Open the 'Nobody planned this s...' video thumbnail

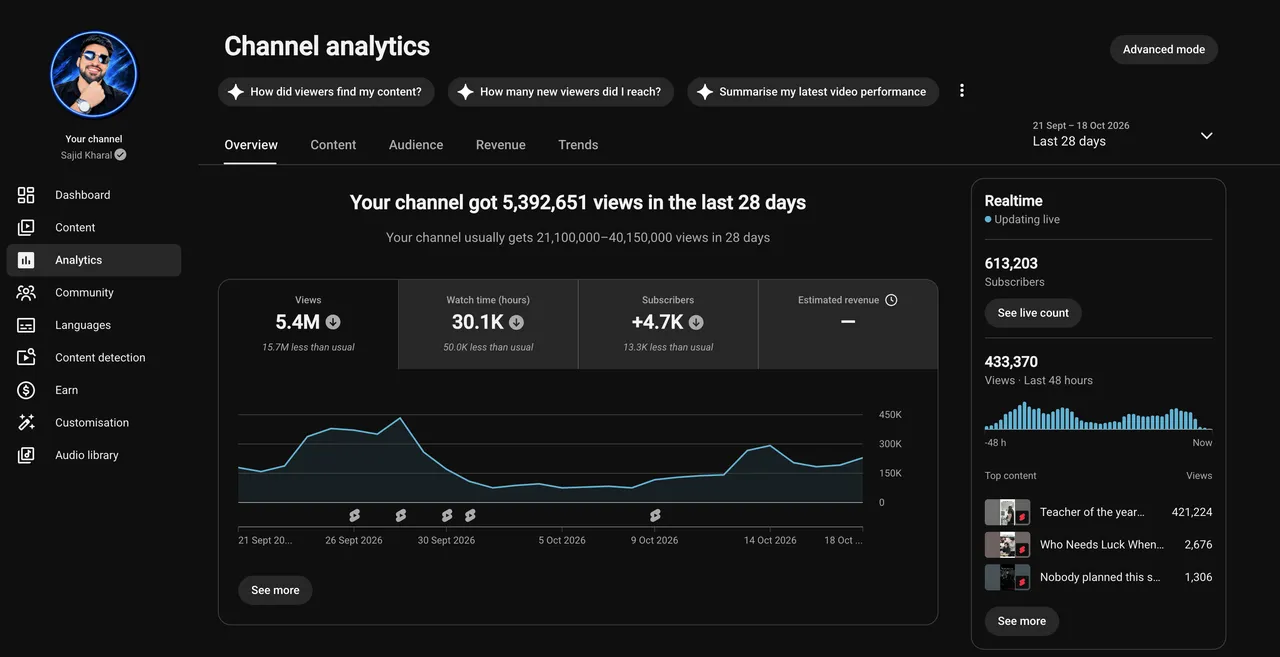click(x=1007, y=577)
